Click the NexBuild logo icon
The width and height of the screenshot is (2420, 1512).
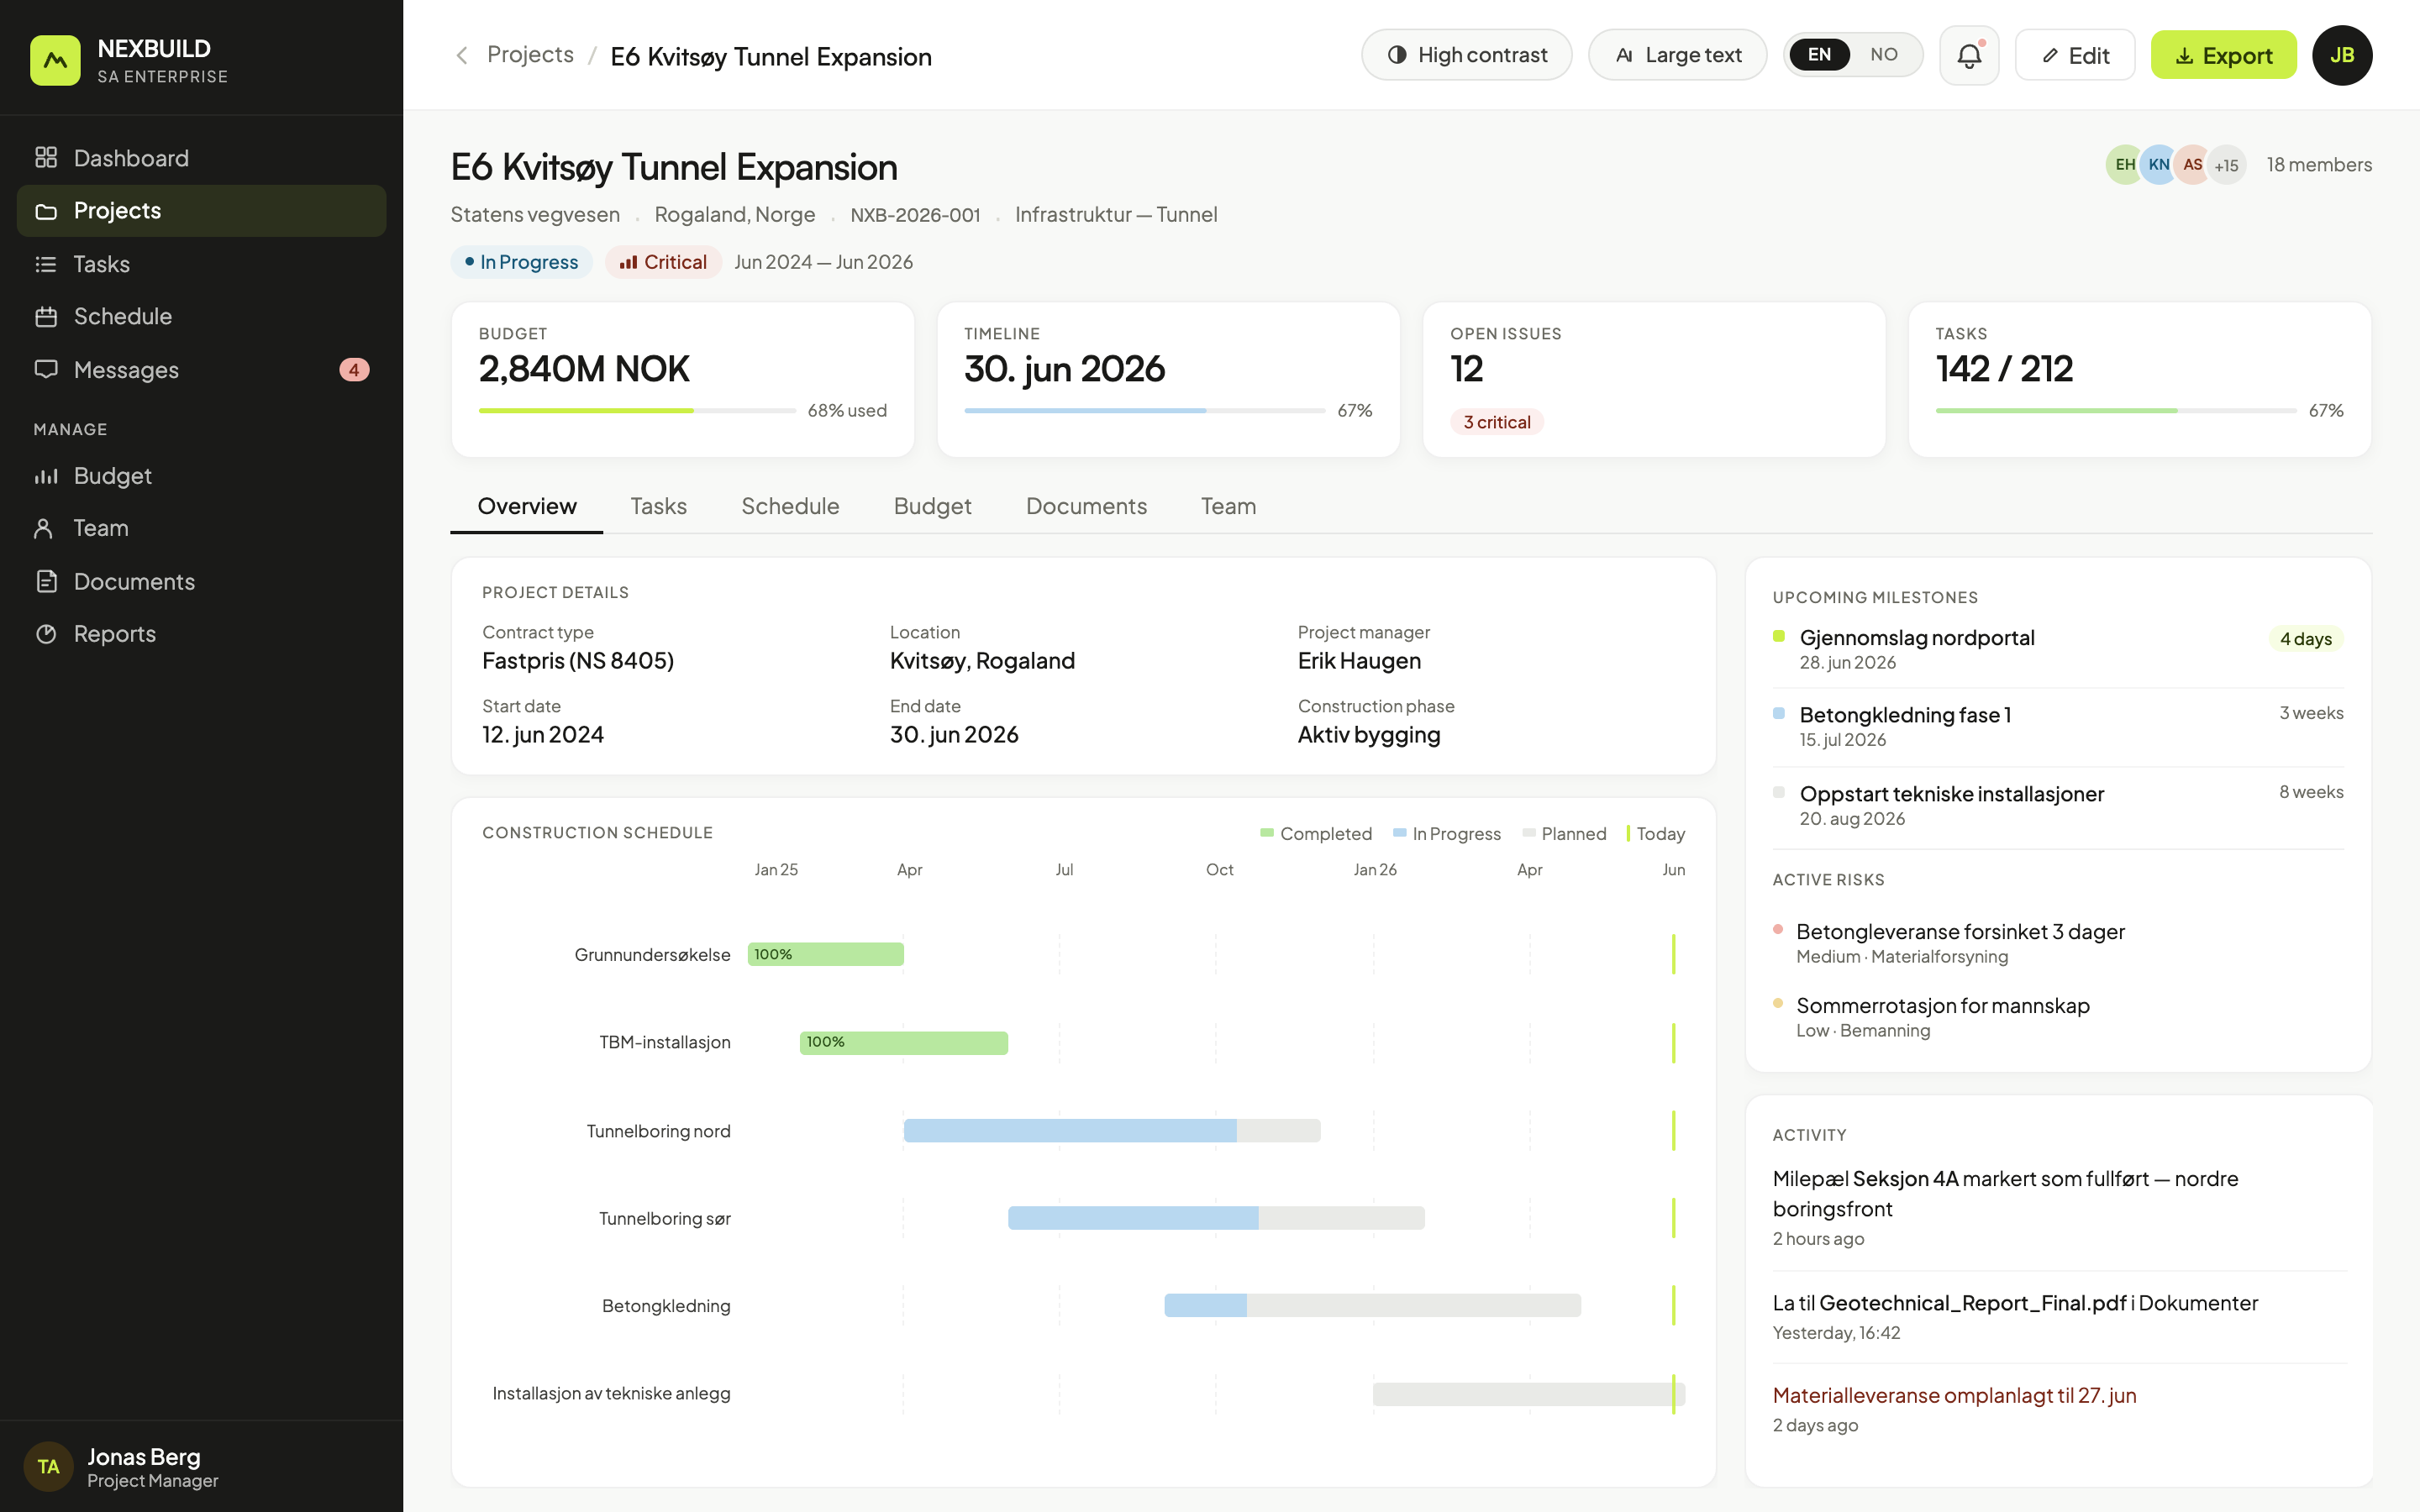pos(55,60)
